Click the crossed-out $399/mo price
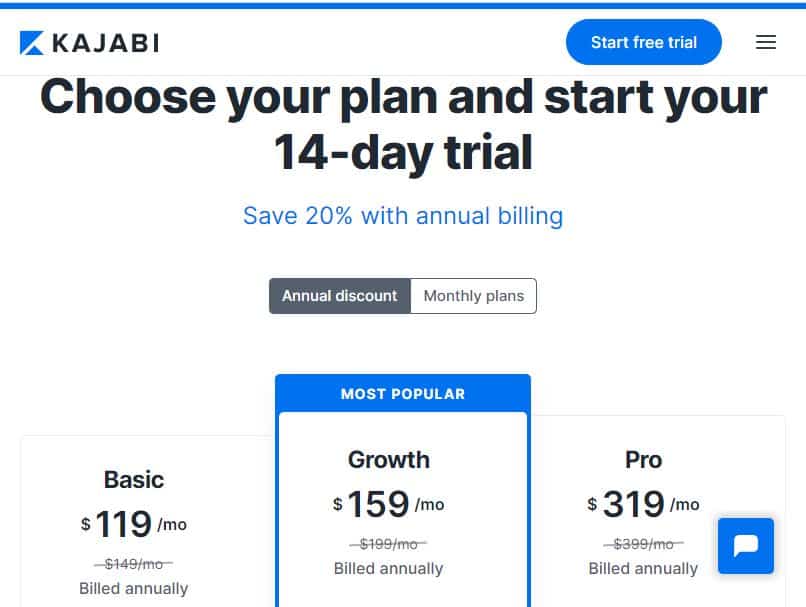This screenshot has width=806, height=607. pyautogui.click(x=644, y=544)
